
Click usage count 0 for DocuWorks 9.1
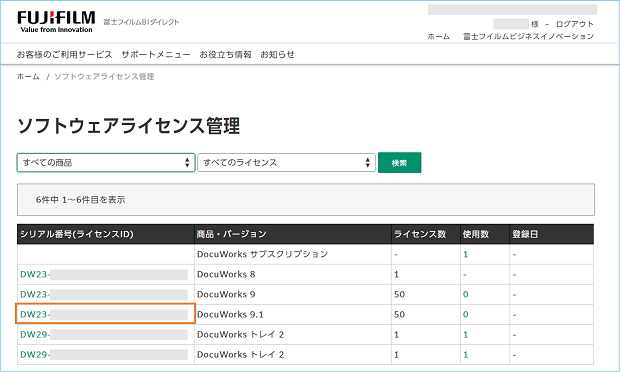pyautogui.click(x=465, y=315)
